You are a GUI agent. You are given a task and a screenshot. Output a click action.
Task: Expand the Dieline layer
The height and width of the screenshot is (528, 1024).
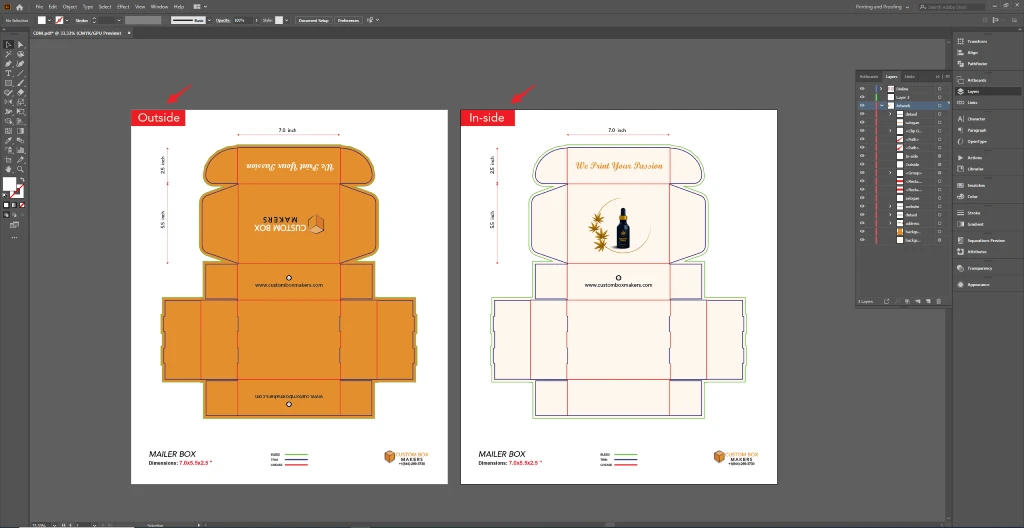(x=881, y=88)
